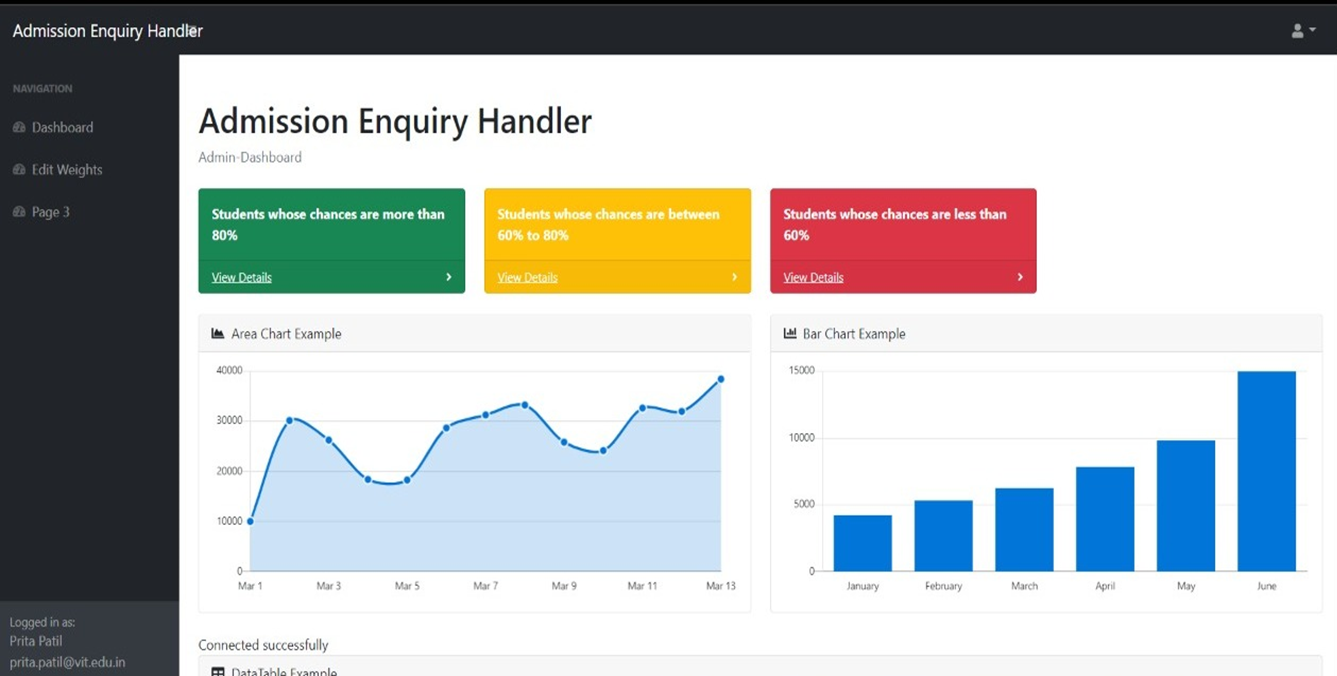This screenshot has width=1337, height=676.
Task: Click the green 'more than 80%' card title
Action: point(328,225)
